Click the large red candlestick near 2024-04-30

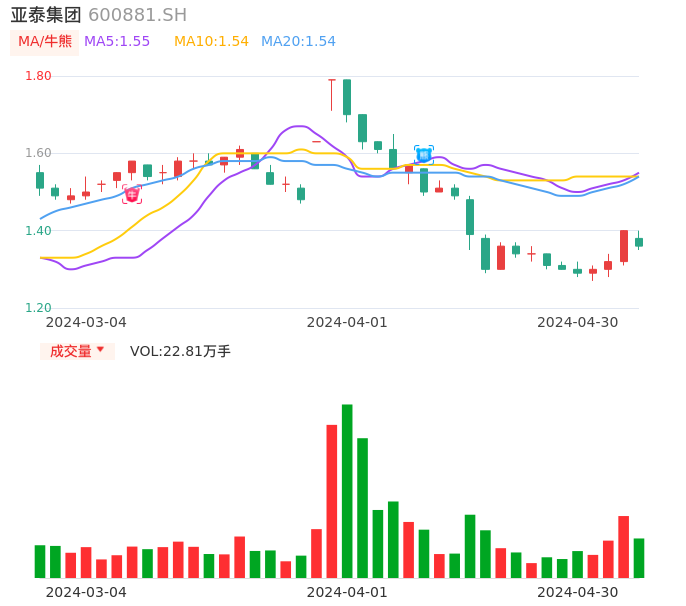624,246
